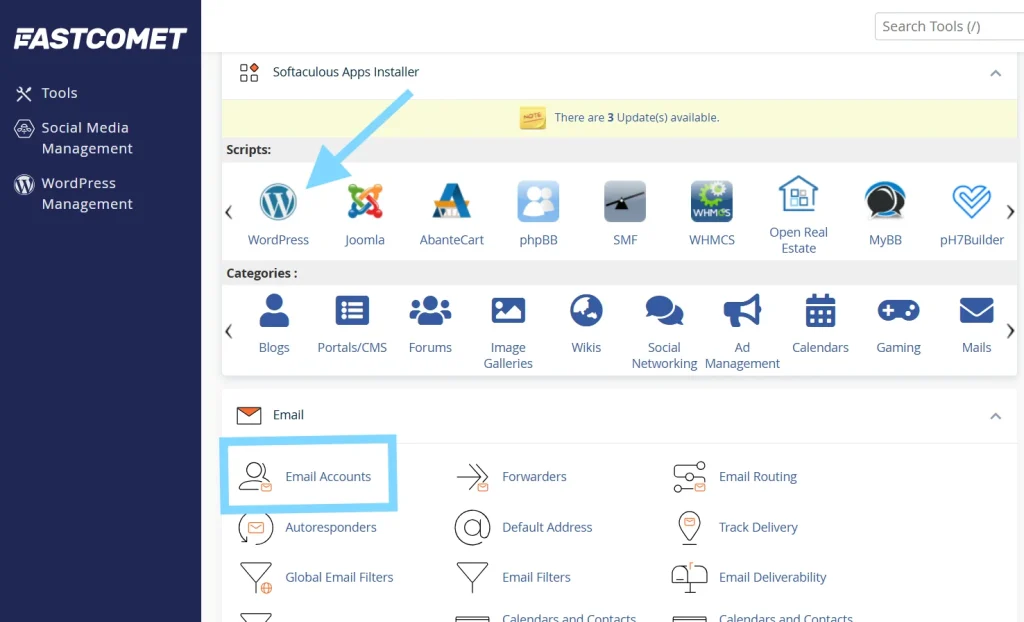Screen dimensions: 1024x622
Task: Click the MyBB script icon
Action: (x=884, y=200)
